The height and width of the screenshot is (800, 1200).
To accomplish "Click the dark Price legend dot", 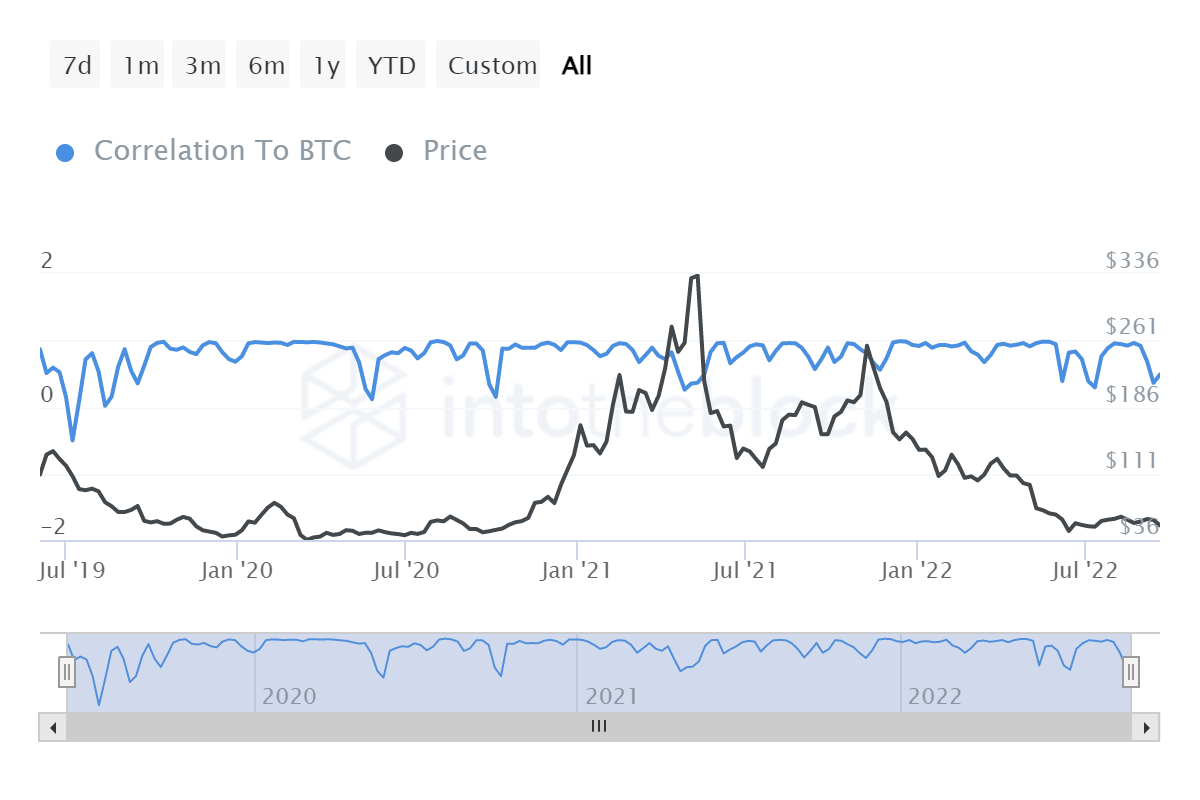I will 395,153.
